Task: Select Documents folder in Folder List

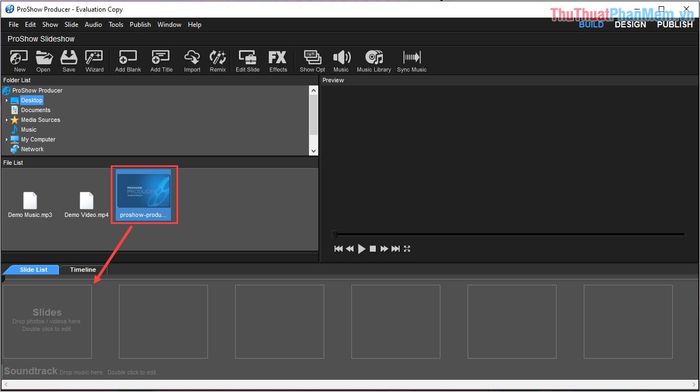Action: point(35,110)
